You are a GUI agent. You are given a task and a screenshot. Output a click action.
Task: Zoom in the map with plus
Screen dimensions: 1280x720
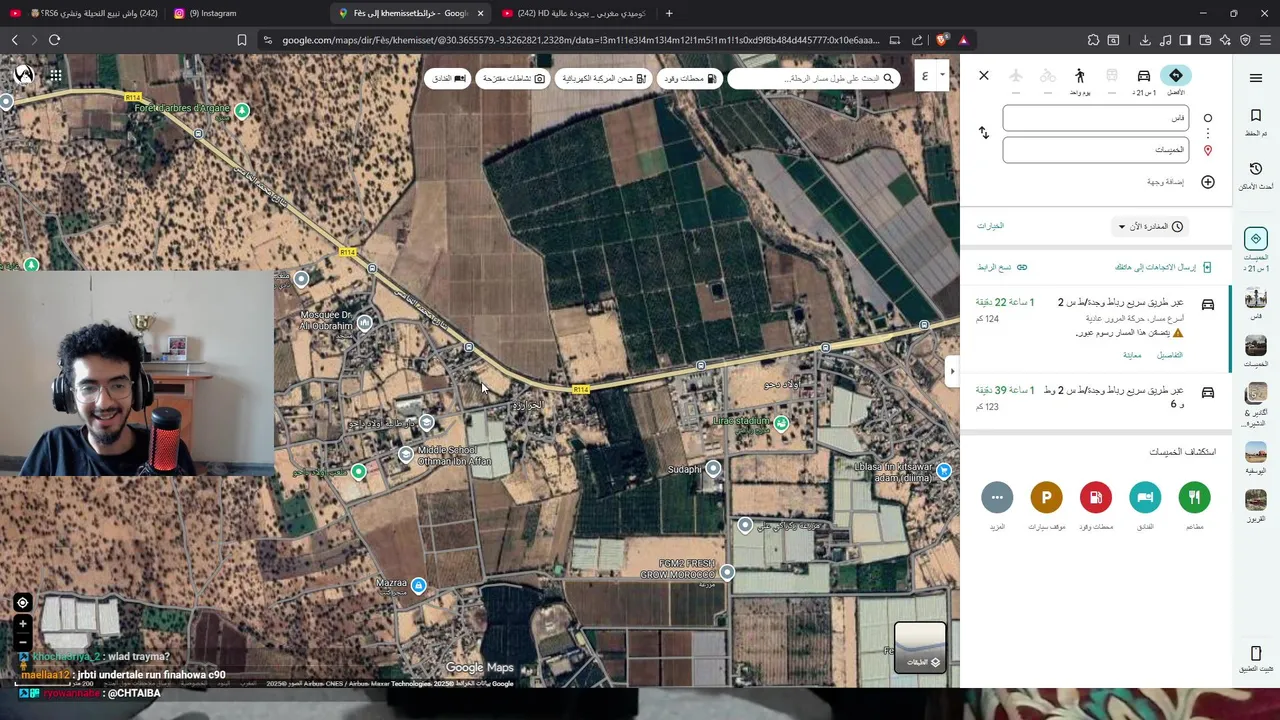(22, 624)
